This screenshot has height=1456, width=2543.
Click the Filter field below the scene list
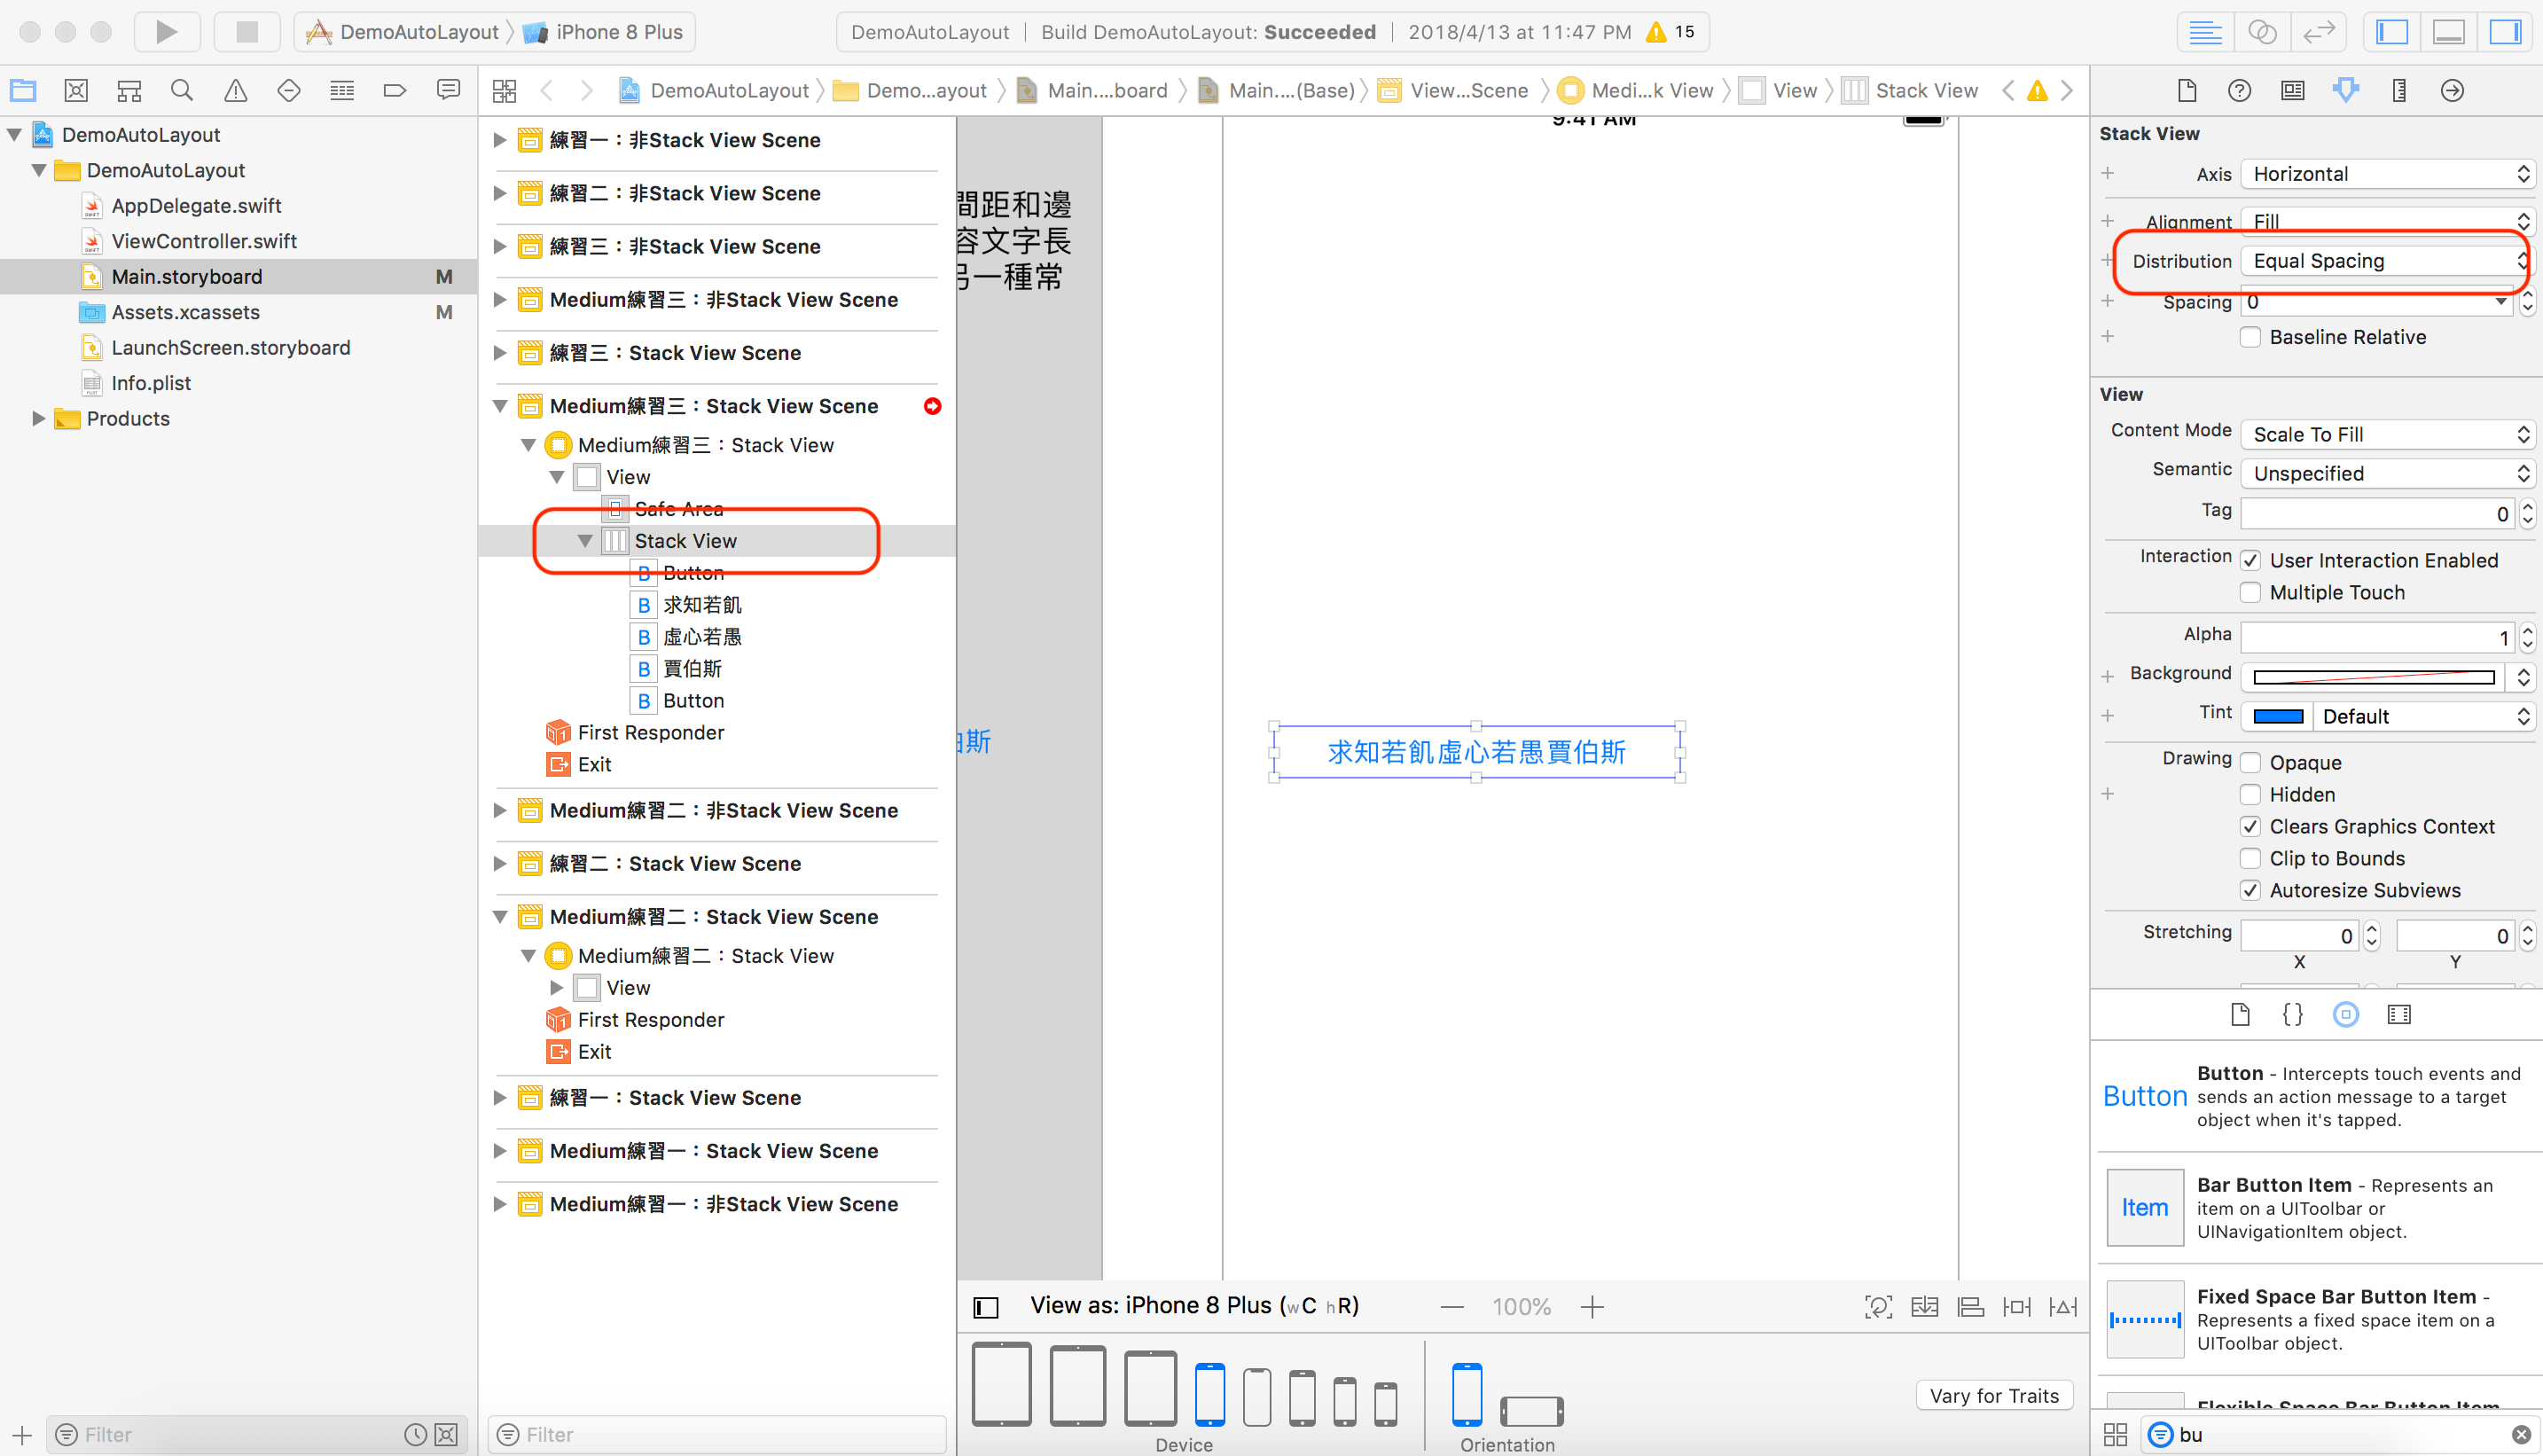coord(715,1434)
